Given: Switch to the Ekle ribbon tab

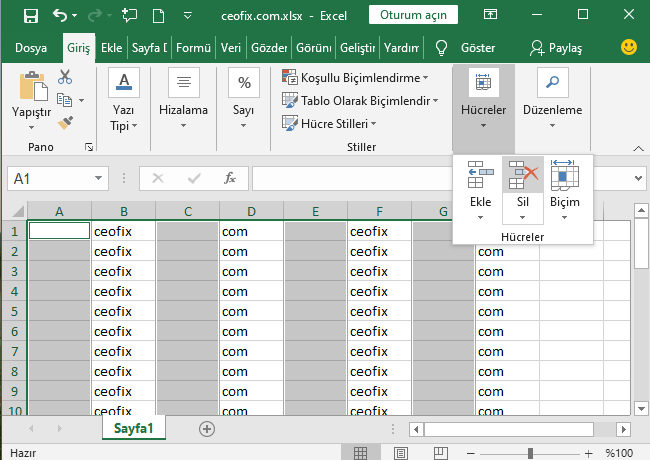Looking at the screenshot, I should coord(112,48).
